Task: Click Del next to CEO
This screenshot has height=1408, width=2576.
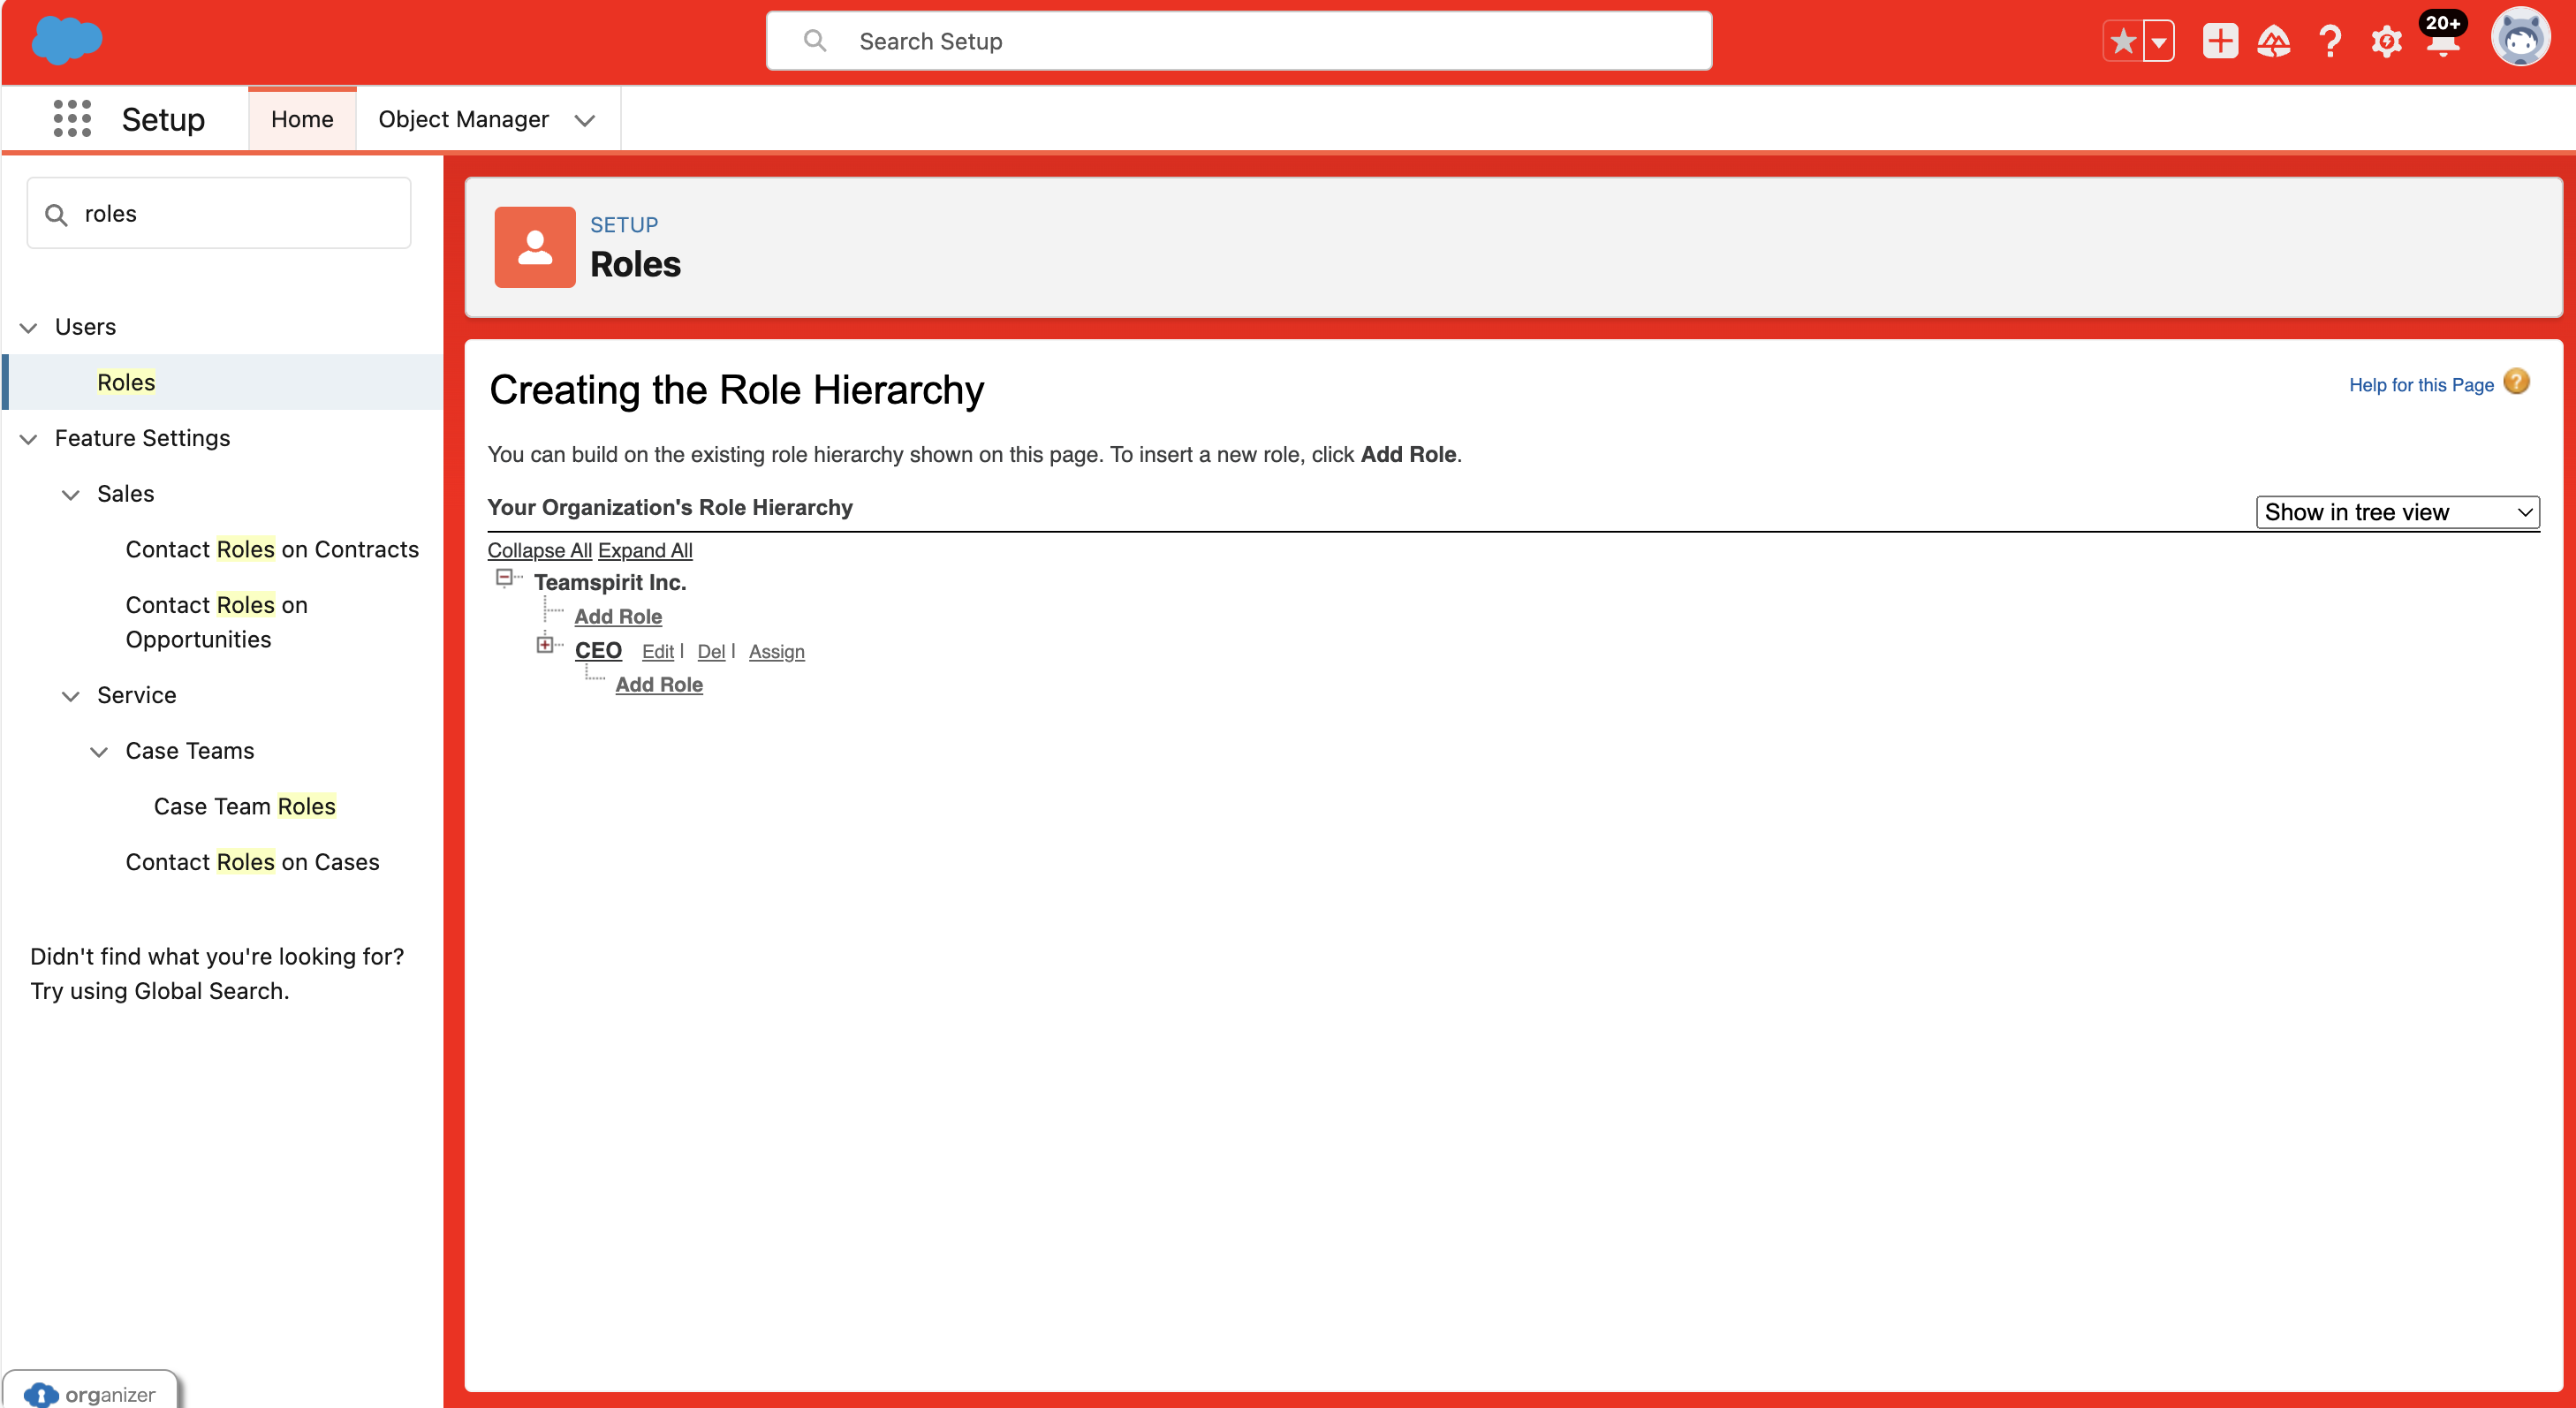Action: pyautogui.click(x=711, y=652)
